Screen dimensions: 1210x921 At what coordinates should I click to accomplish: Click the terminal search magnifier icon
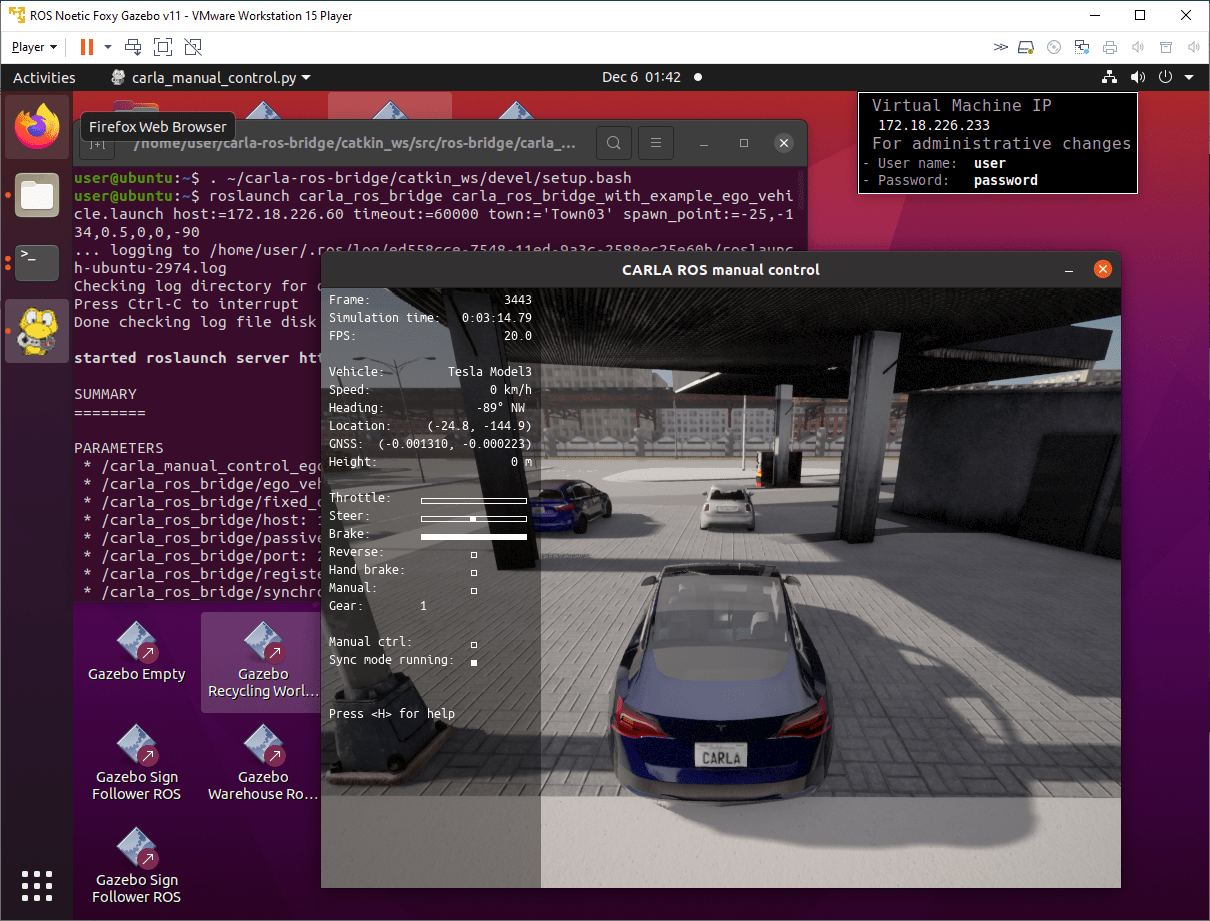[615, 143]
